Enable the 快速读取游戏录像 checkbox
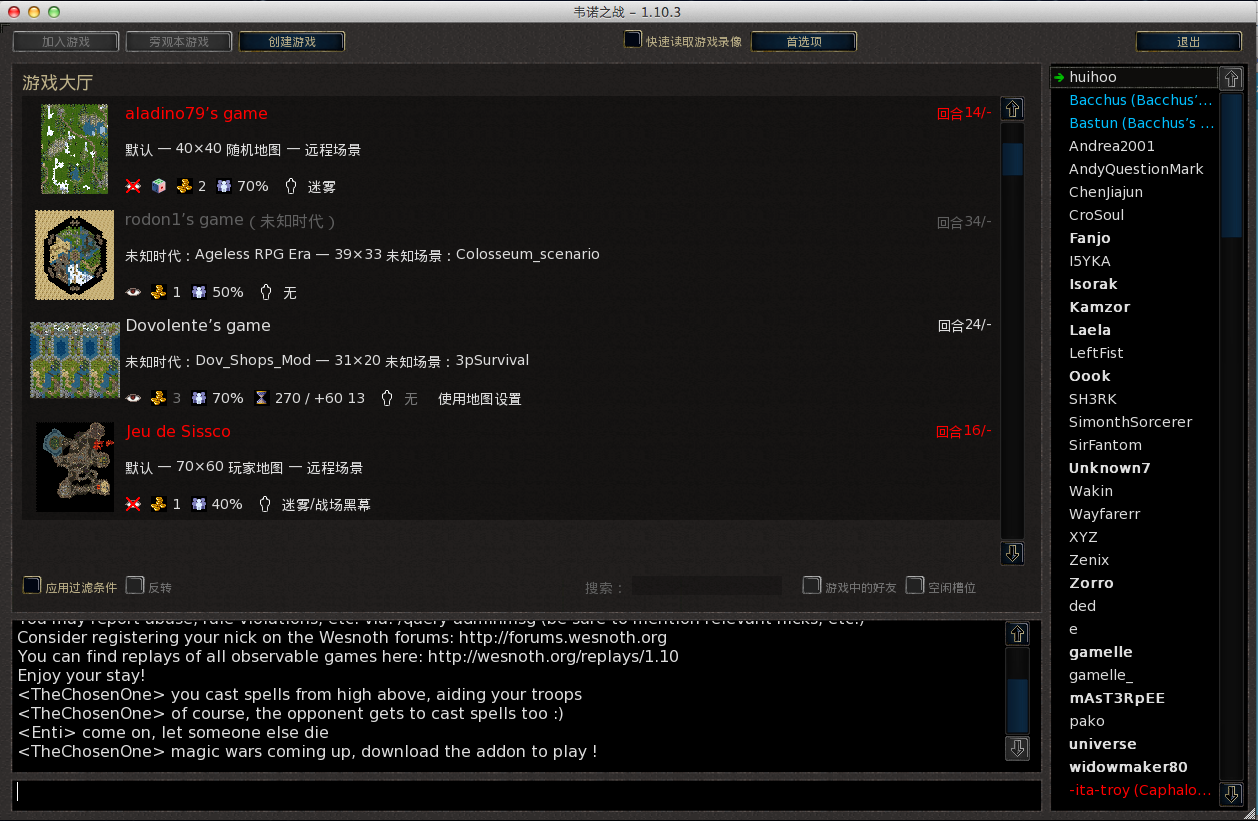Viewport: 1258px width, 821px height. click(x=633, y=40)
